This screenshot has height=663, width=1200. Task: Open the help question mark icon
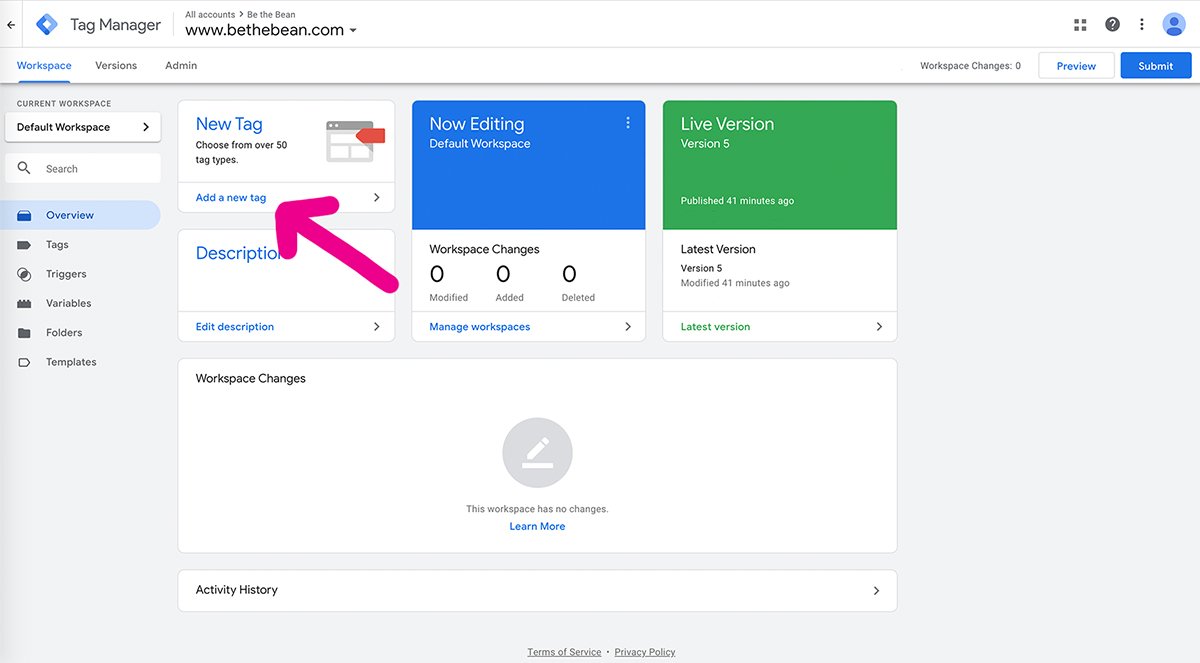tap(1112, 24)
